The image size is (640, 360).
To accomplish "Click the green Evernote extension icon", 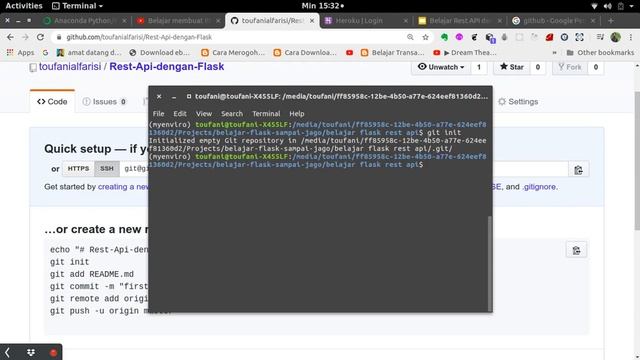I will [x=444, y=37].
